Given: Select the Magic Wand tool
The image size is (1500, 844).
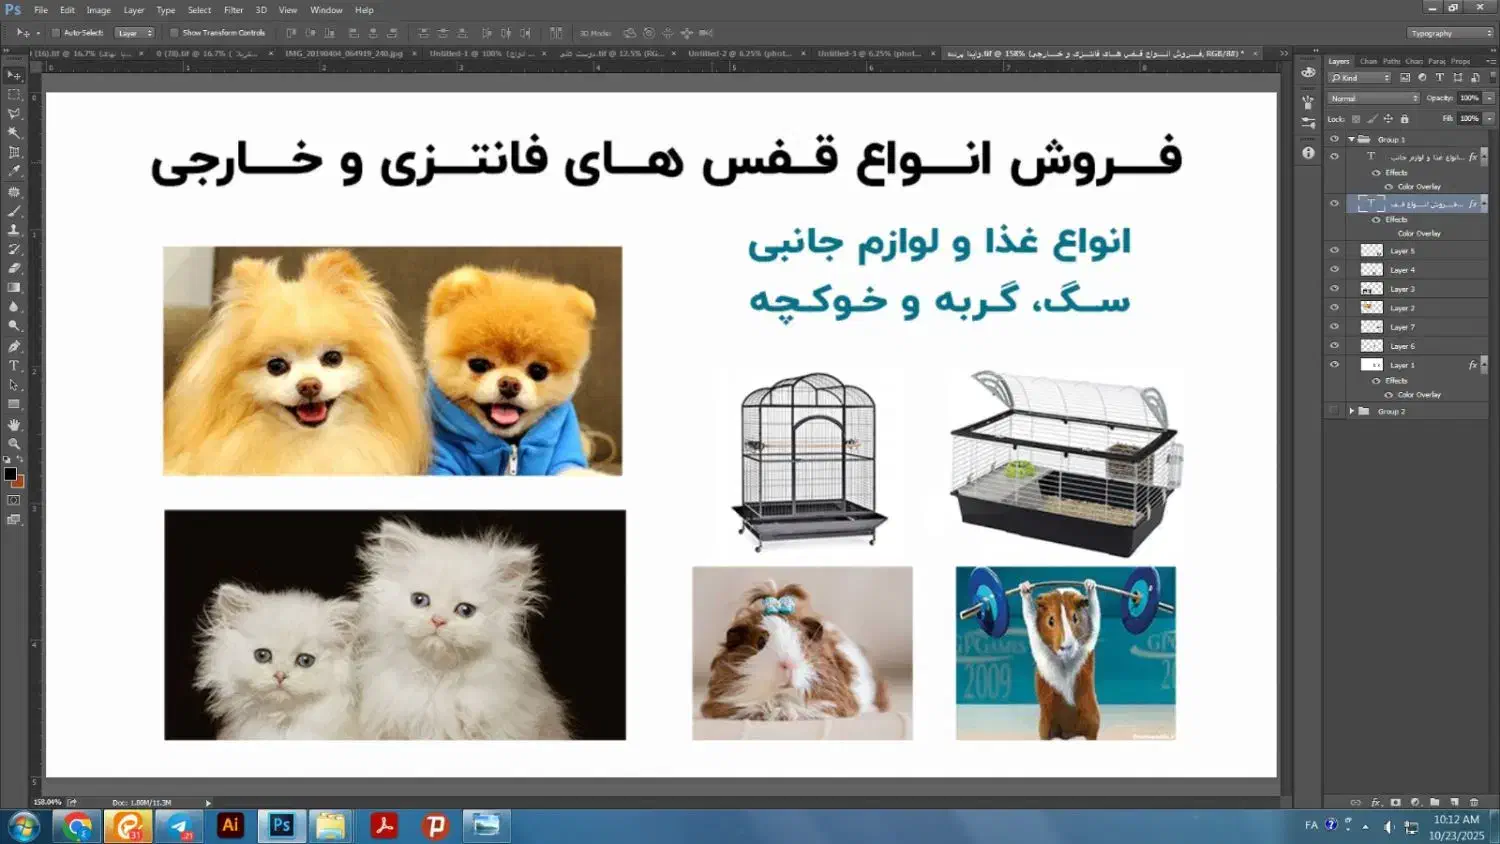Looking at the screenshot, I should point(14,133).
